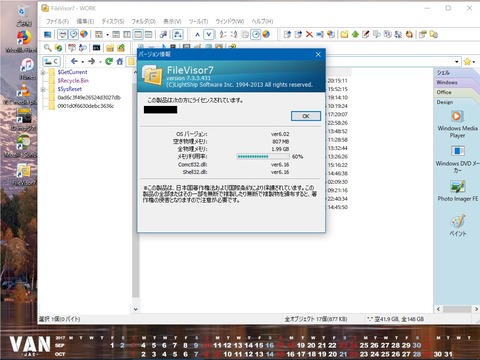The width and height of the screenshot is (480, 360).
Task: Select the 0901d0f6630debc3636c folder
Action: [86, 106]
